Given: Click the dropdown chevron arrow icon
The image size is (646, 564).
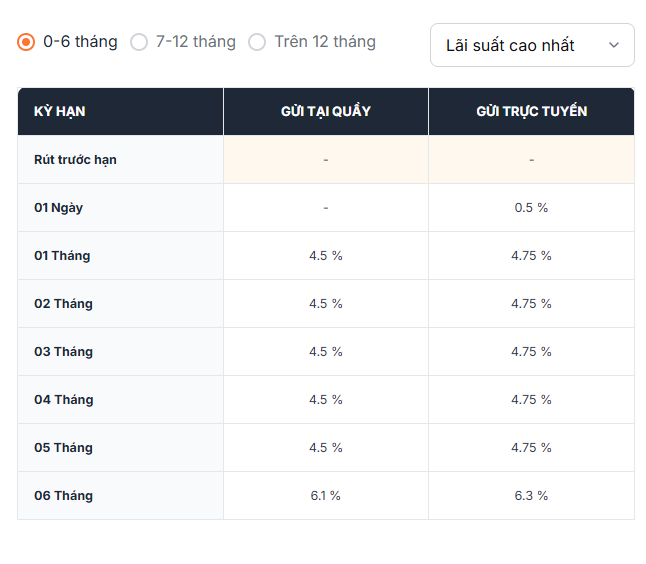Looking at the screenshot, I should [x=614, y=45].
